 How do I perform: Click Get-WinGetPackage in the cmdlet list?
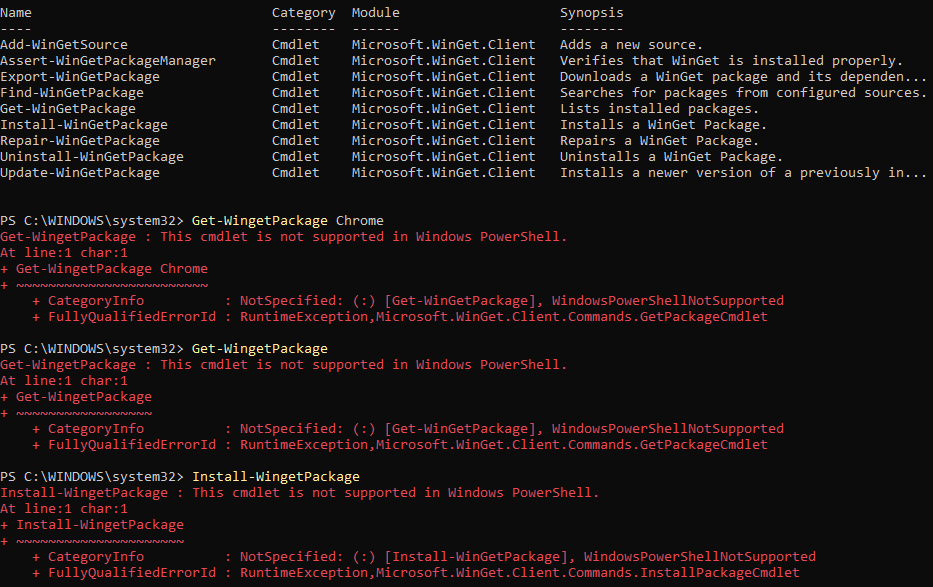(x=68, y=109)
